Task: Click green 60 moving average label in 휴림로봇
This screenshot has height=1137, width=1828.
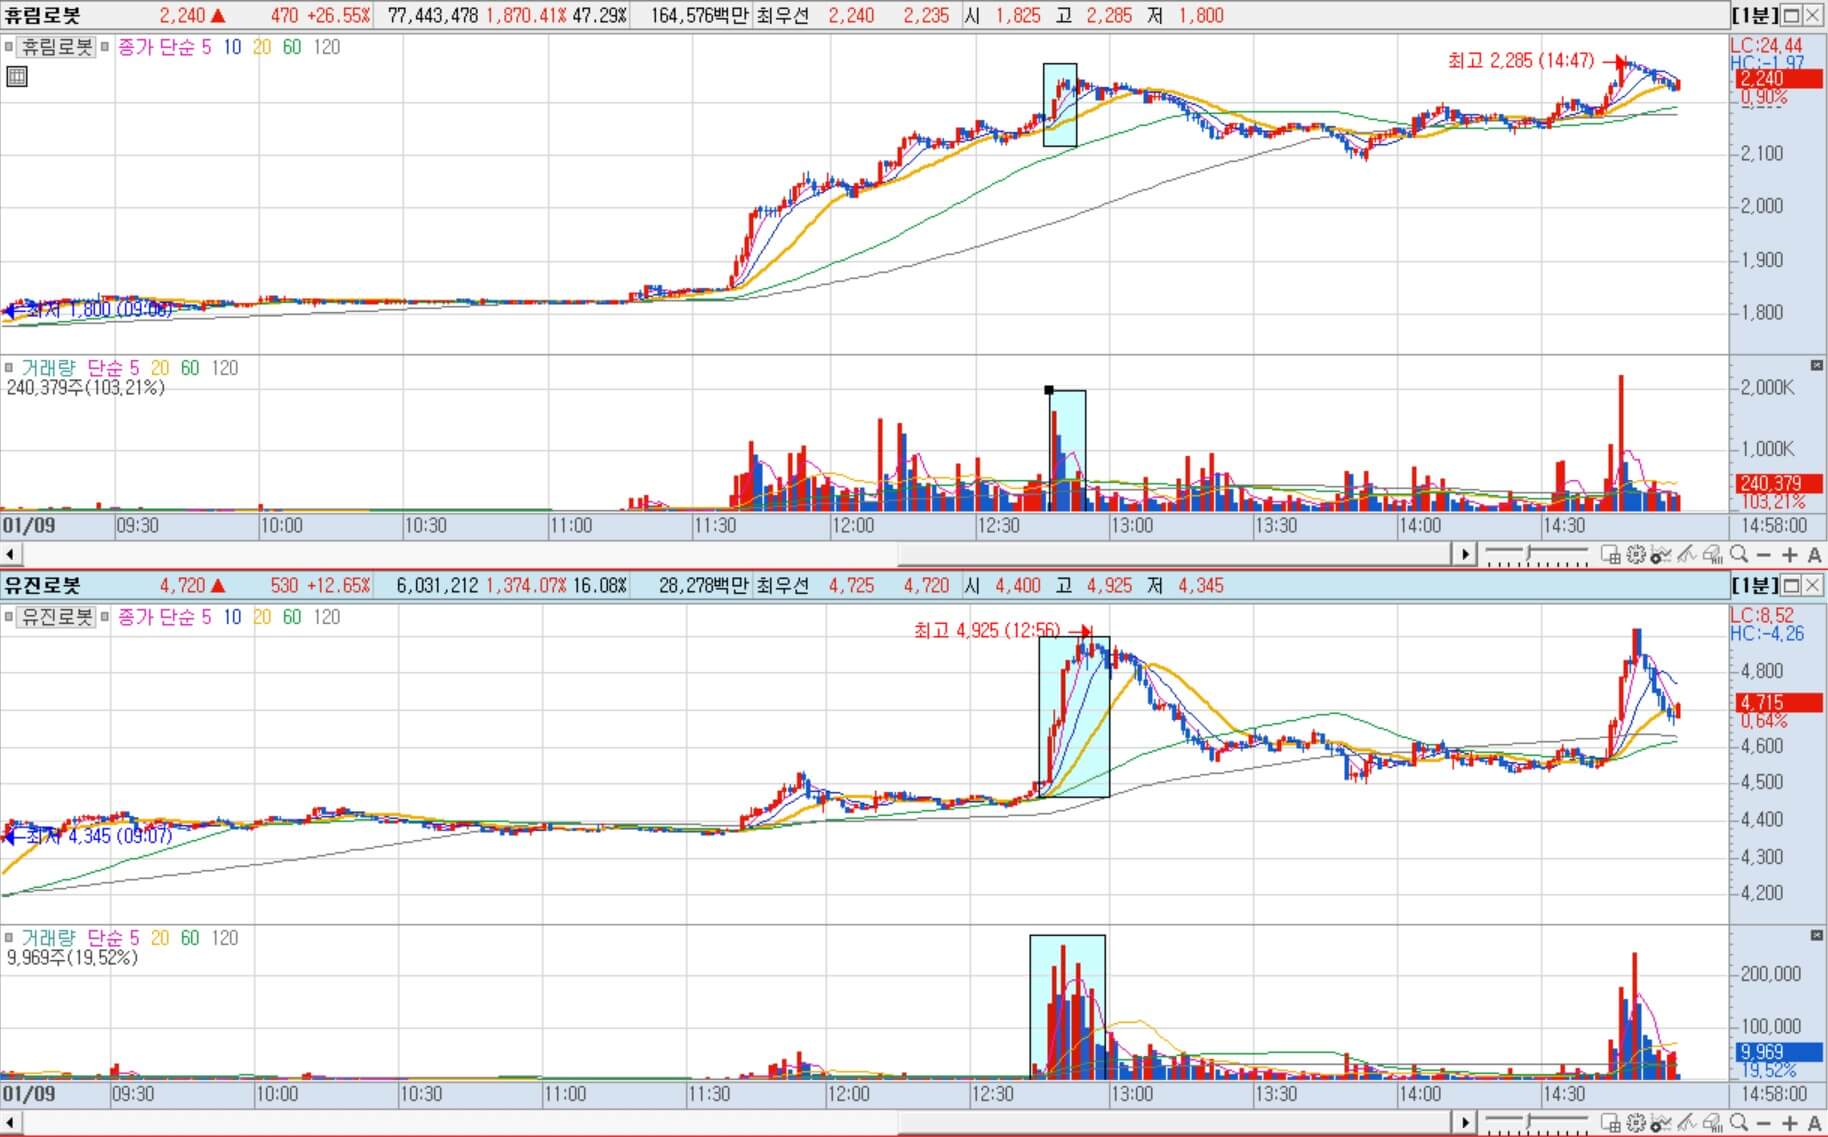Action: 292,47
